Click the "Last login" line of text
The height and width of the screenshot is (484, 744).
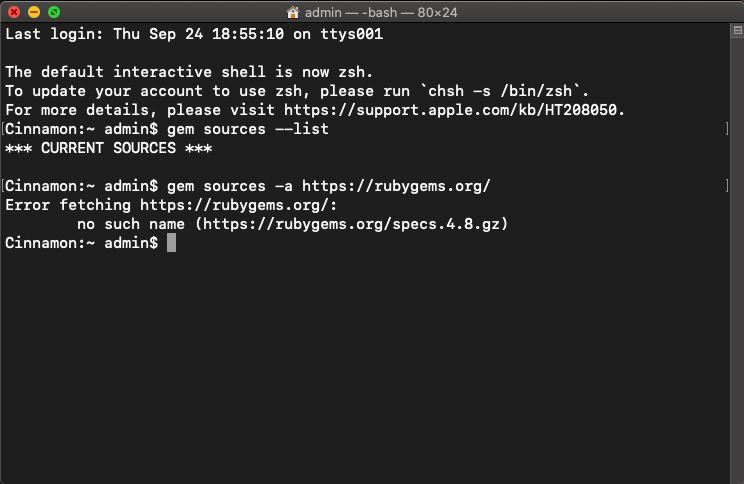(194, 34)
